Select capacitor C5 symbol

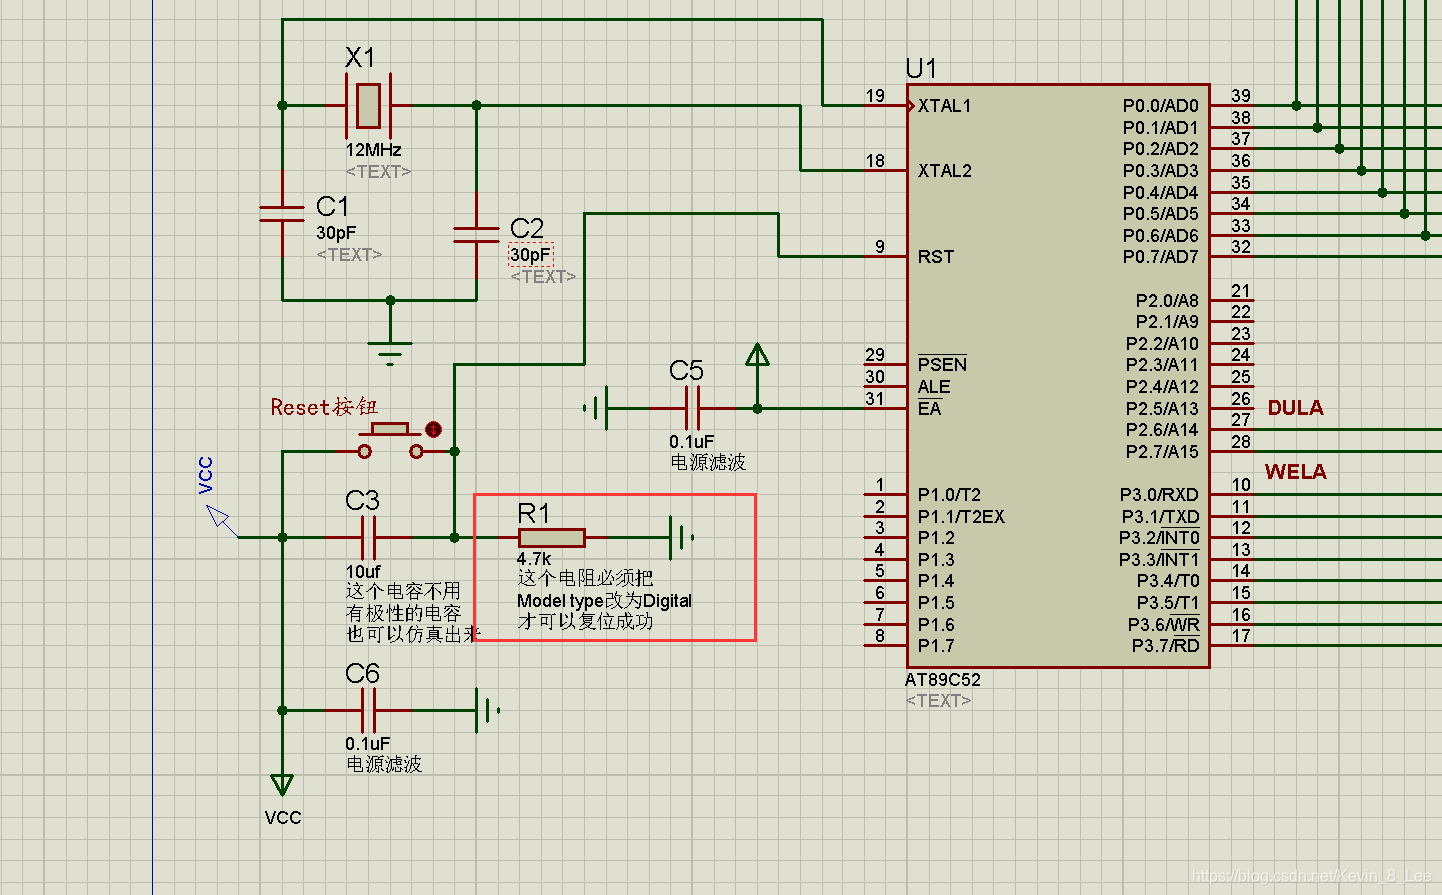(692, 408)
